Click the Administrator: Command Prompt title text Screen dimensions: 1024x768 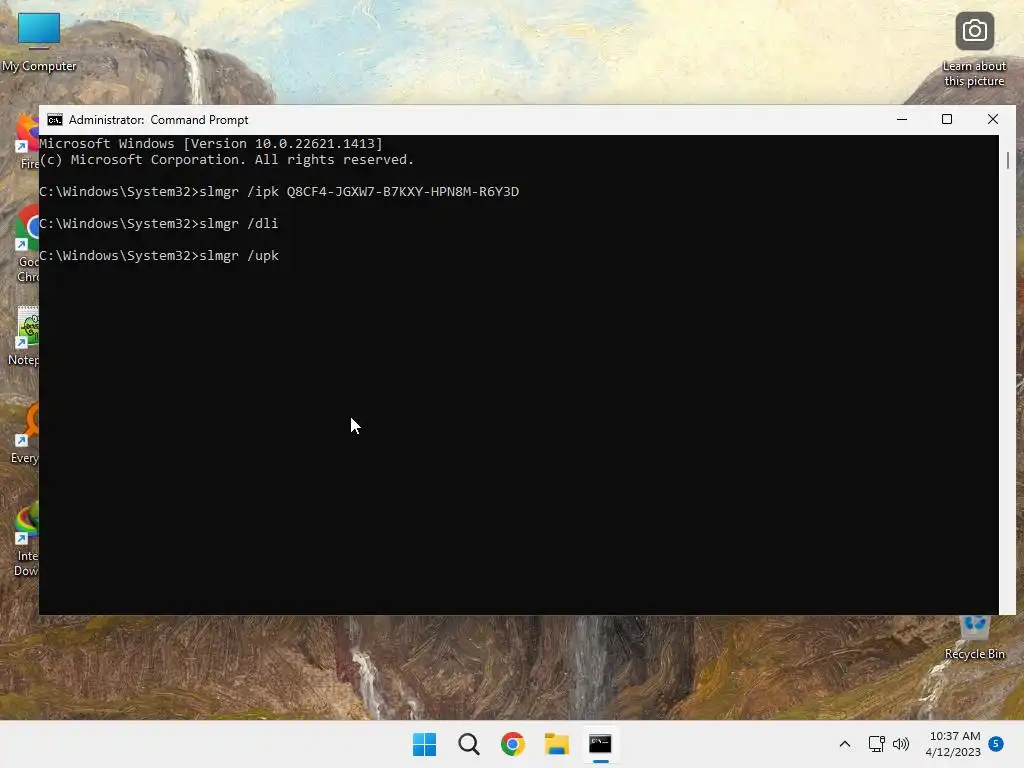coord(159,120)
